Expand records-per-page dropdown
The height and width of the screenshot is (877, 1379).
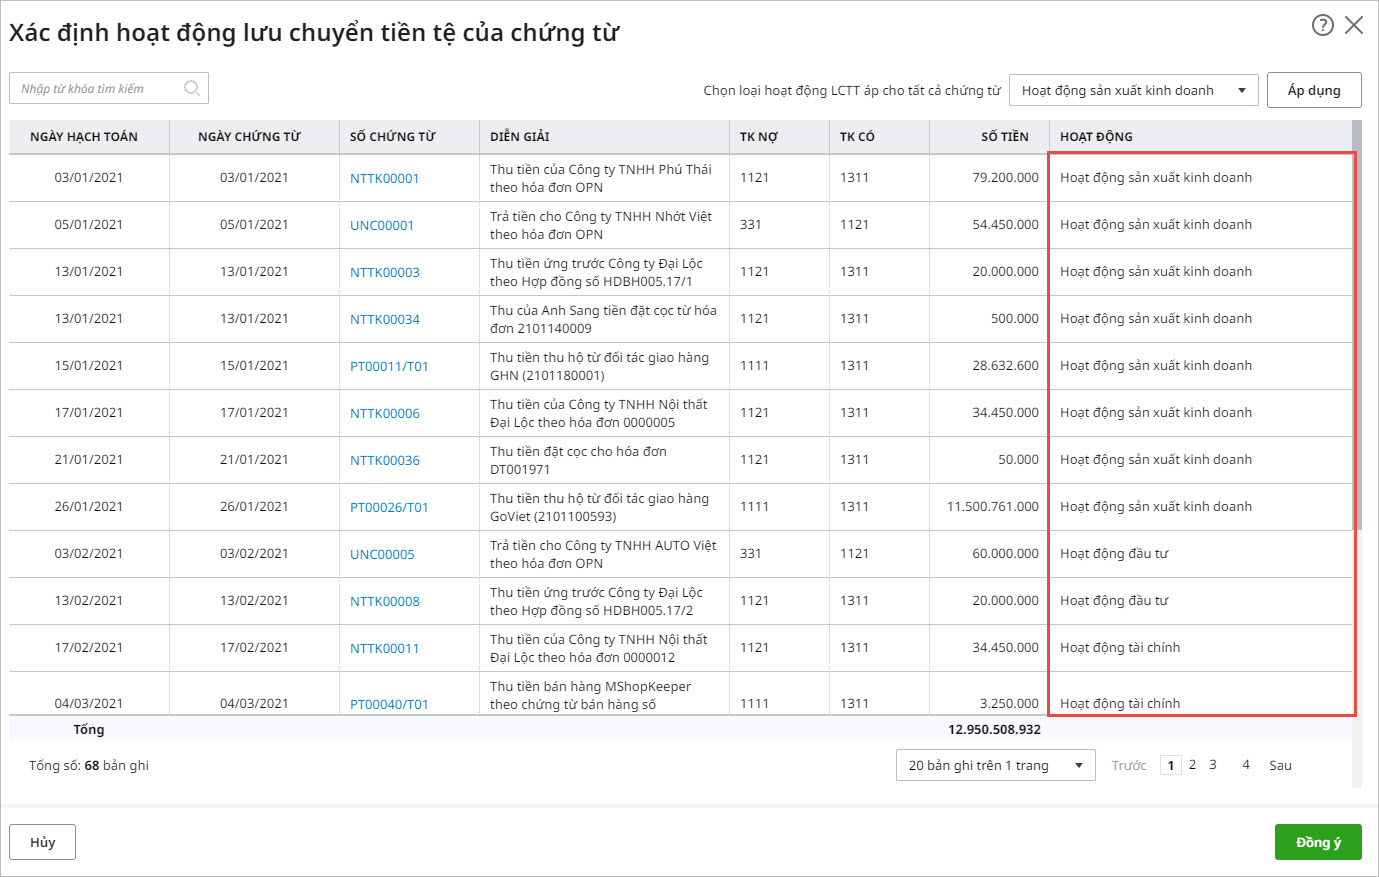pos(995,765)
